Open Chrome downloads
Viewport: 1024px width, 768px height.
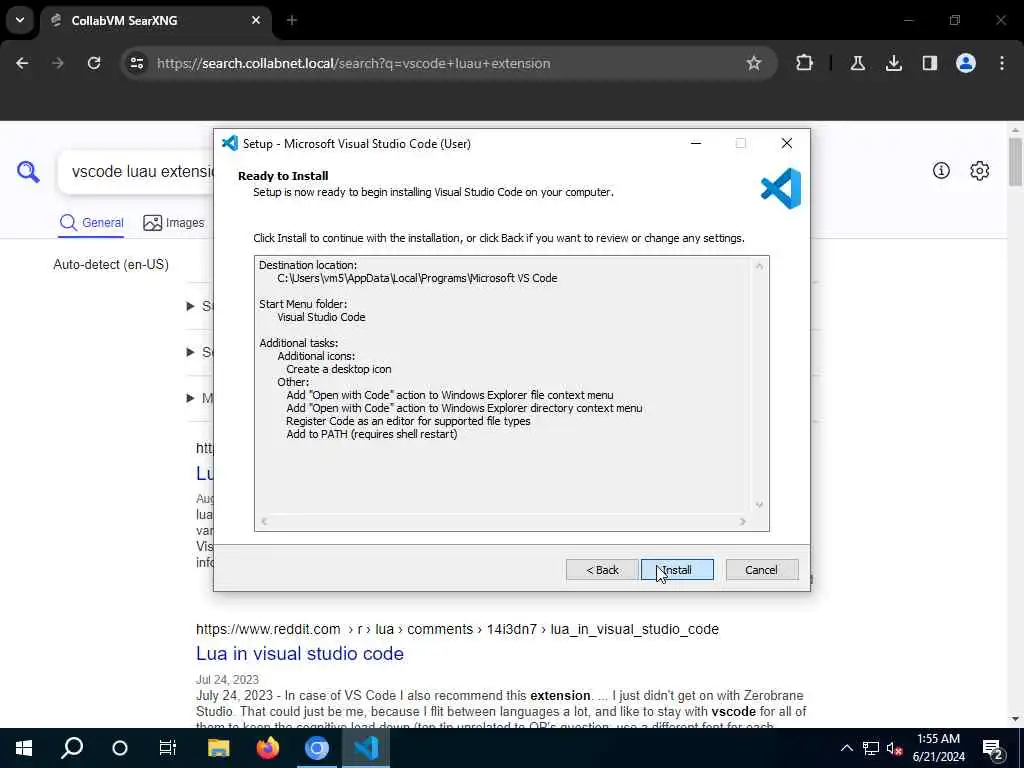894,63
